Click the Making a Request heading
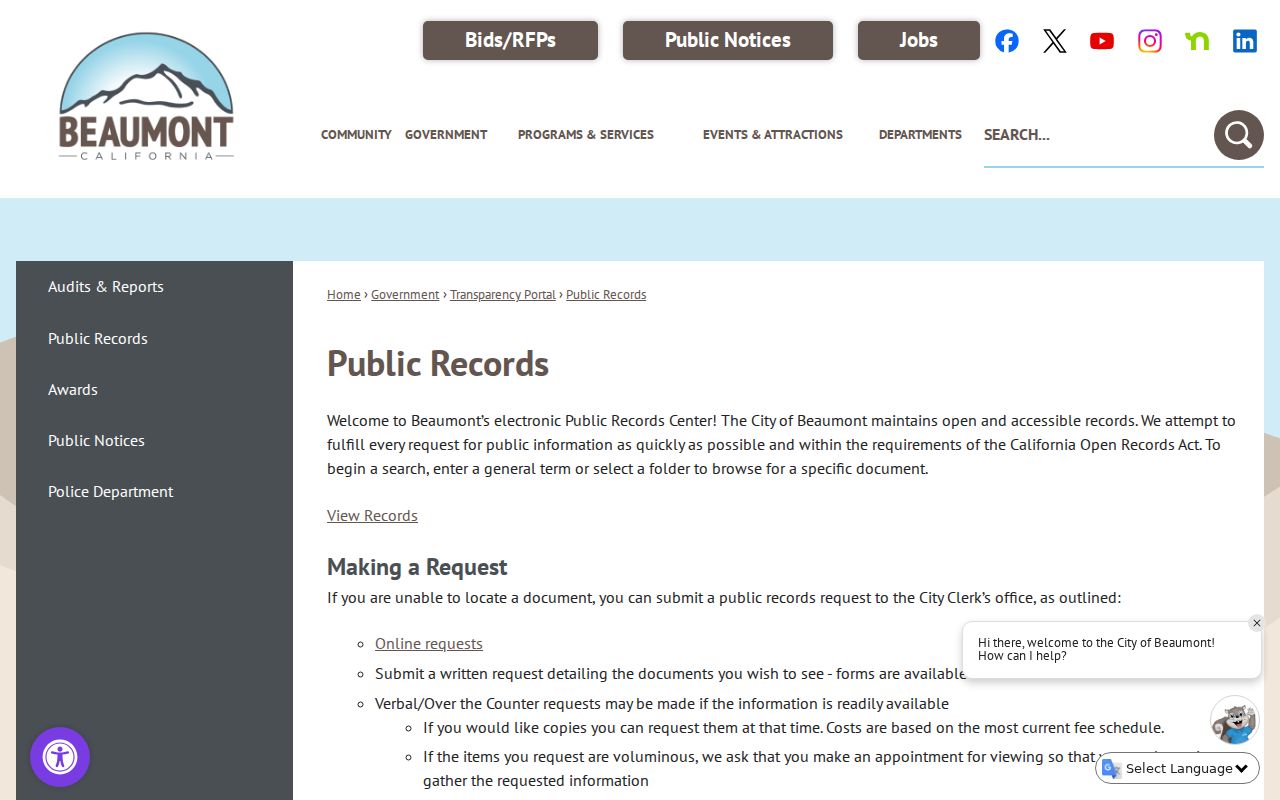The width and height of the screenshot is (1280, 800). 417,567
